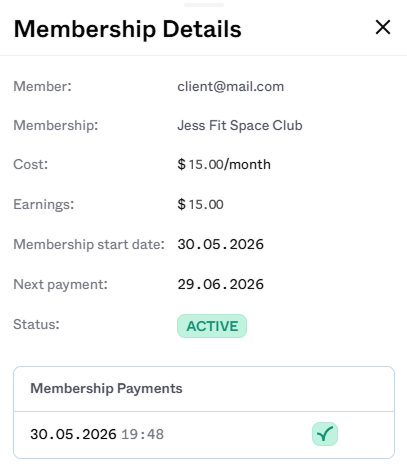Click the ACTIVE status badge
This screenshot has width=407, height=473.
212,326
